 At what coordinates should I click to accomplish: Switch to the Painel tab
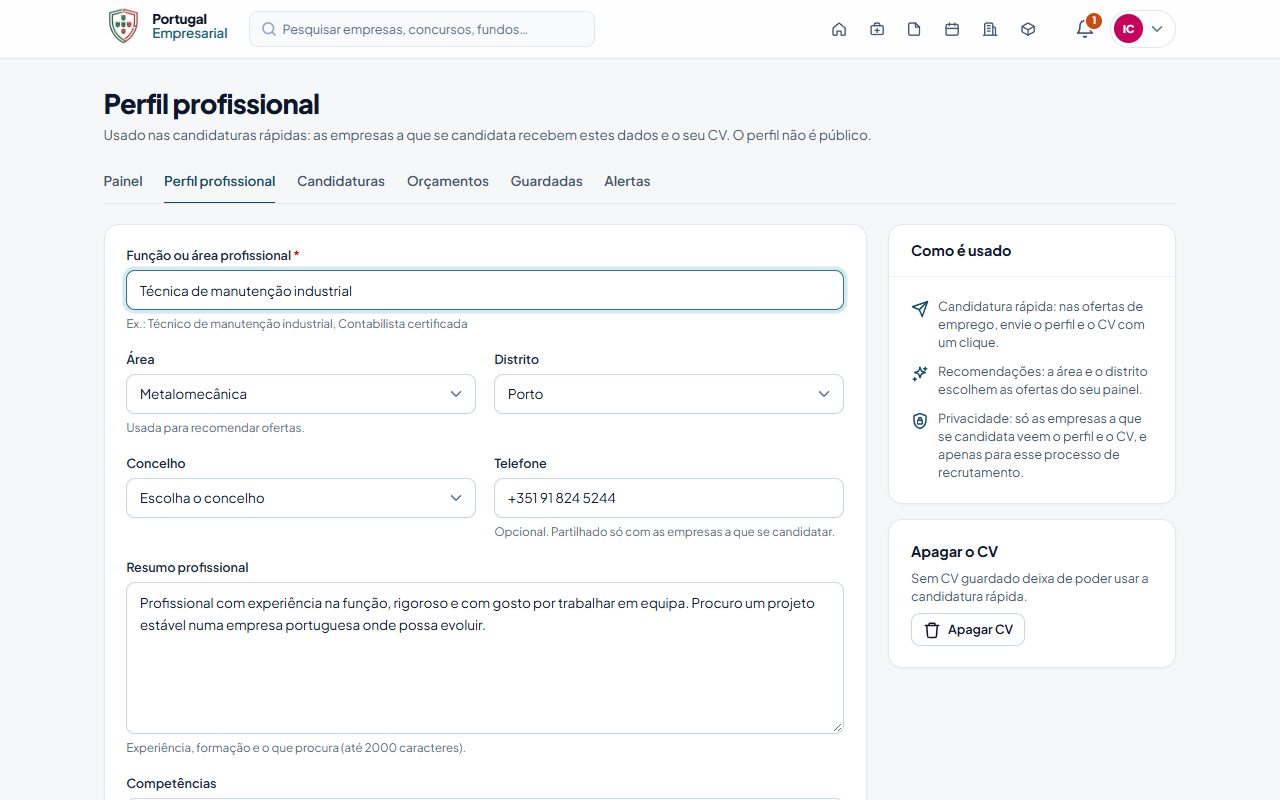point(123,181)
